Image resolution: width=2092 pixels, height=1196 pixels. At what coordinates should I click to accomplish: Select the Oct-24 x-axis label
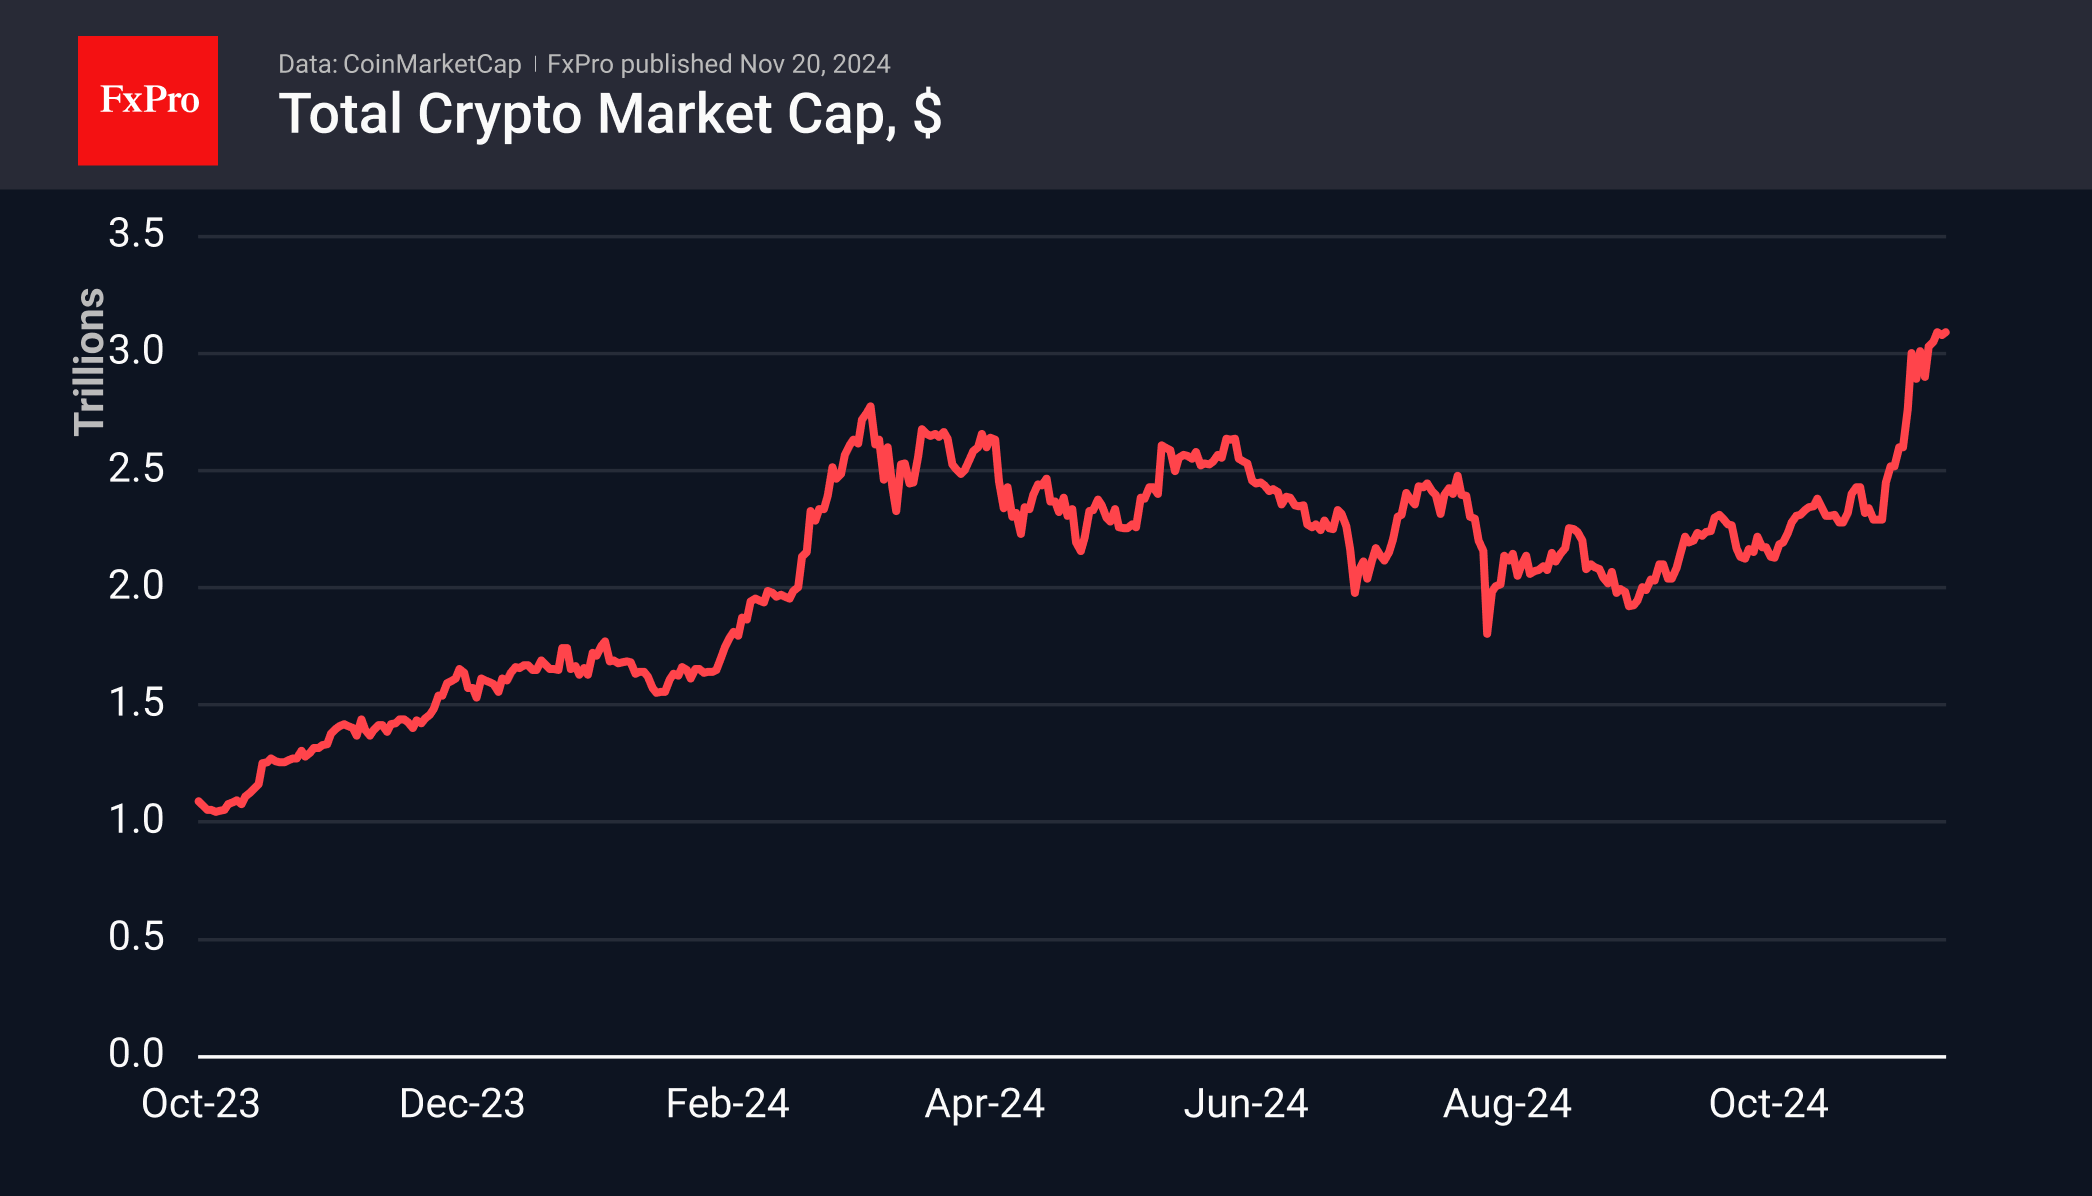[1768, 1104]
